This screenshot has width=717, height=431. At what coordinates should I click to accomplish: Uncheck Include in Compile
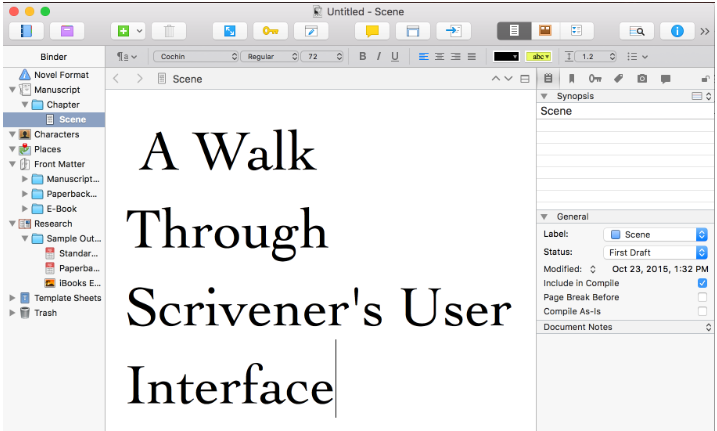click(702, 283)
